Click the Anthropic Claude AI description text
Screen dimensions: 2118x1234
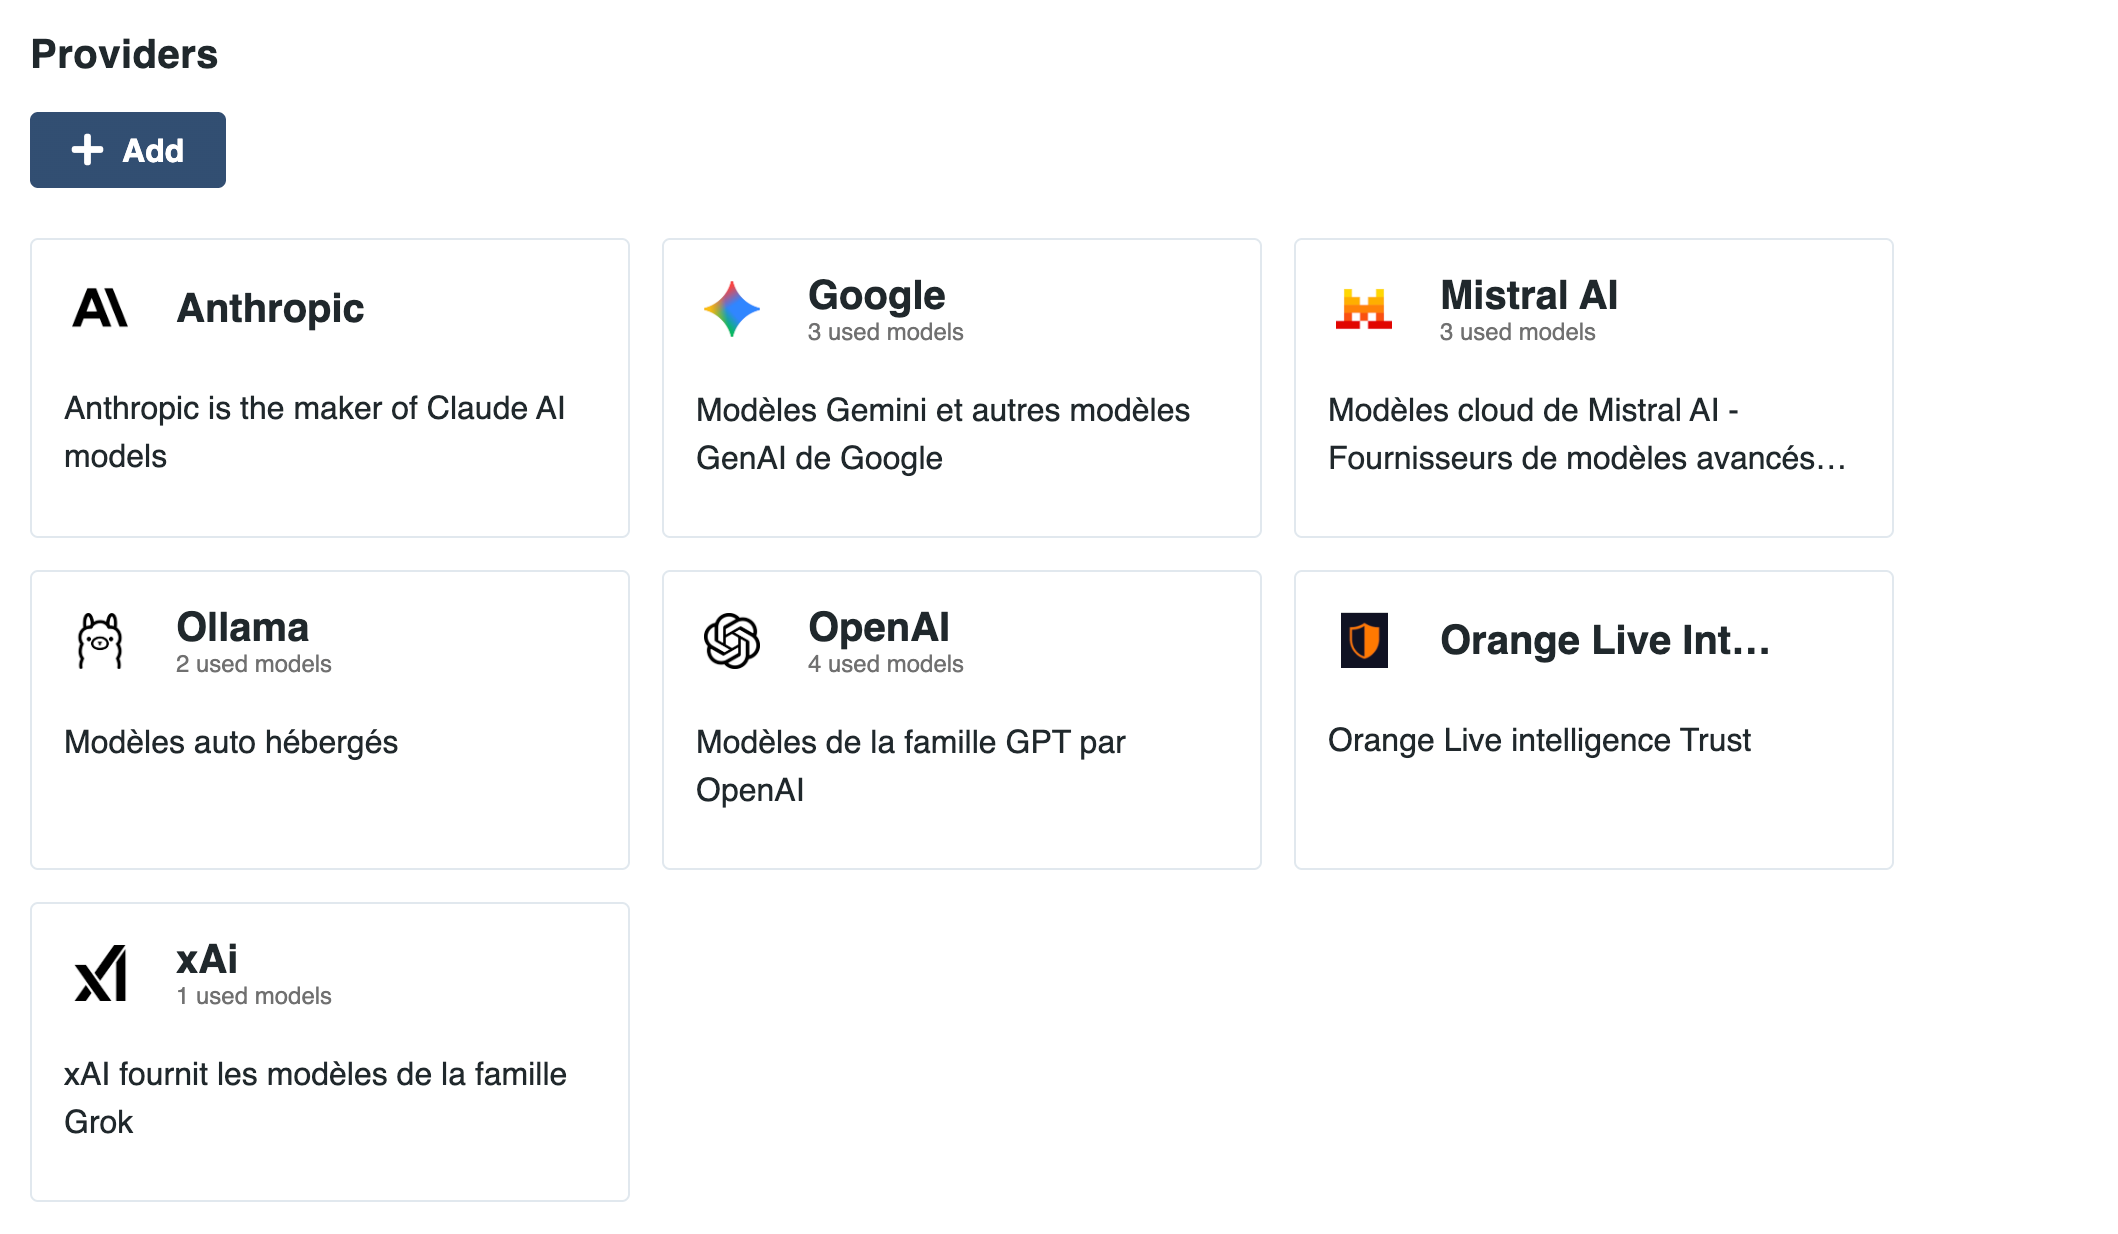pos(314,432)
